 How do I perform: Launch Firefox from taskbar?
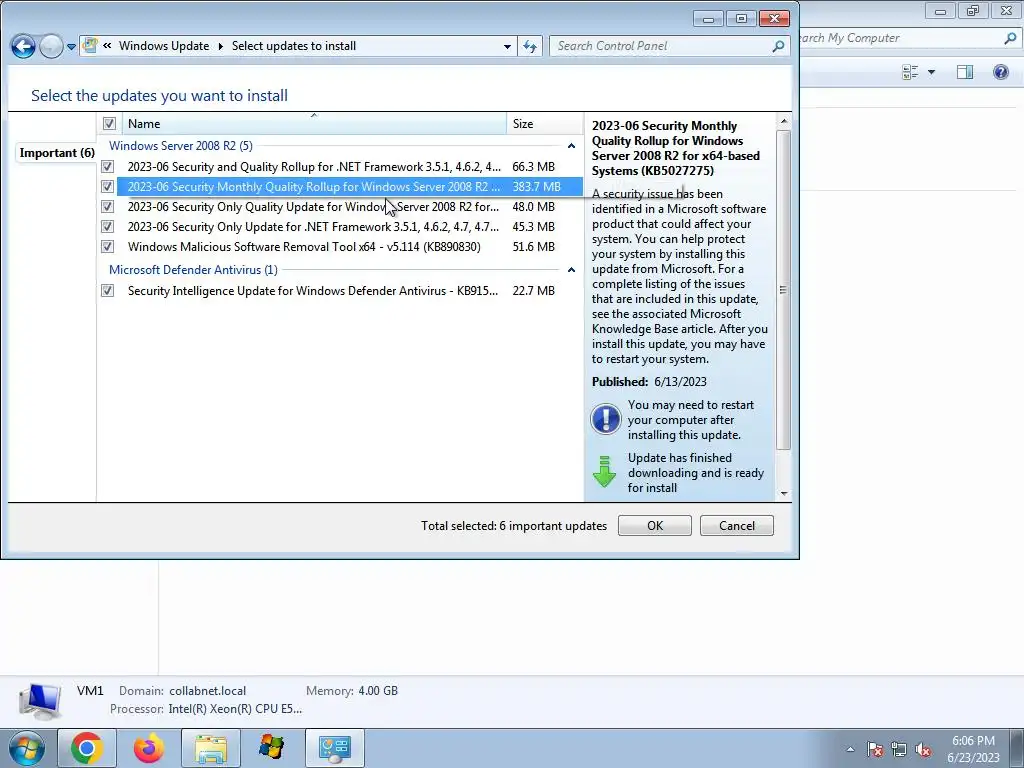149,748
